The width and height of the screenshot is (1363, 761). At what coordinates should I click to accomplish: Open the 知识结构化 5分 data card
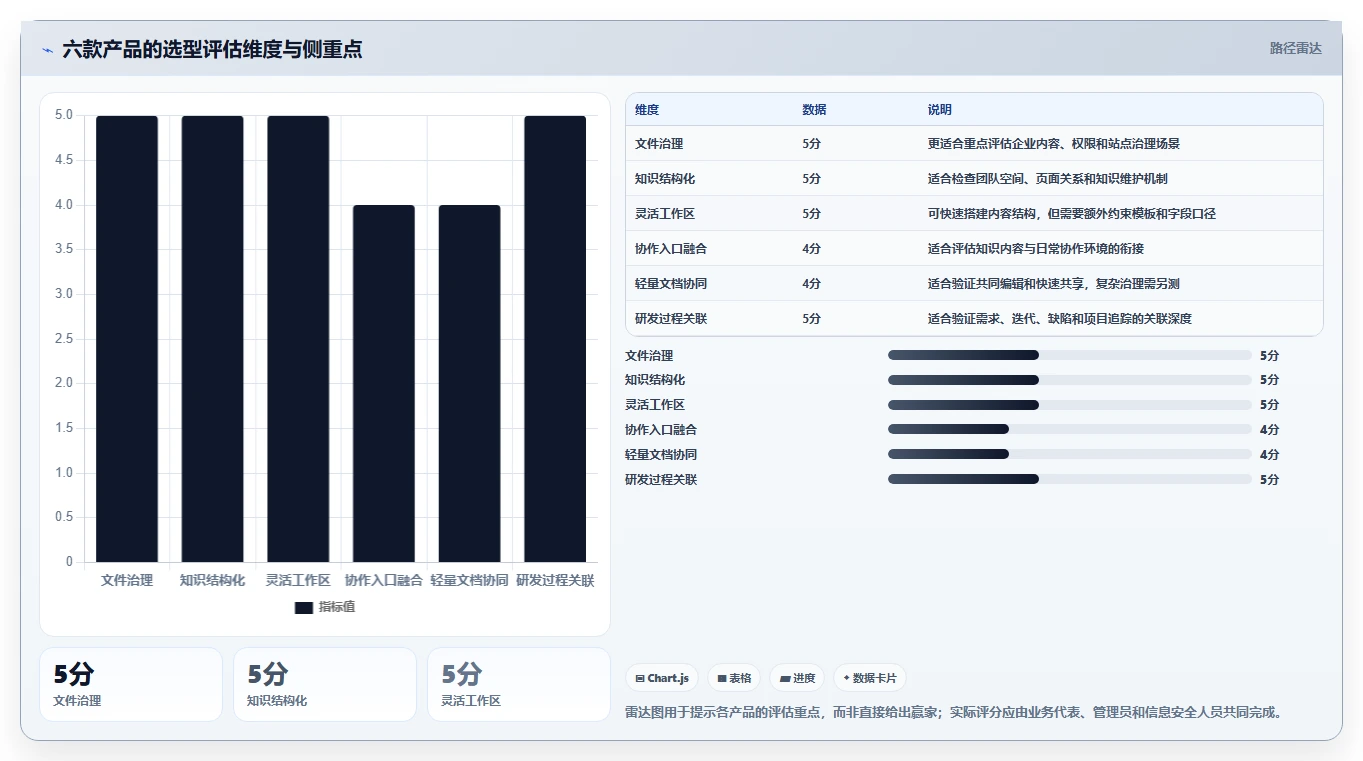325,684
